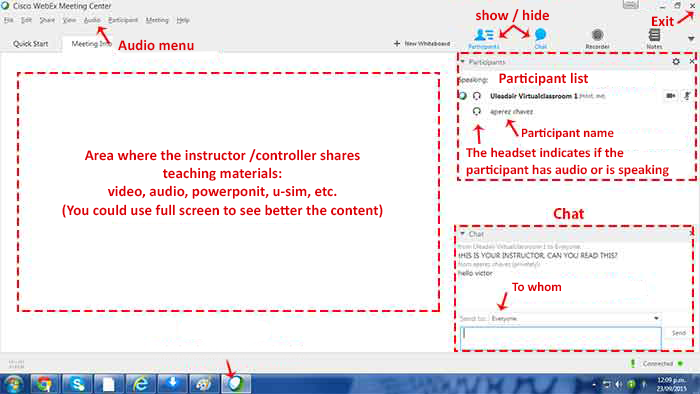Click the keyboard icon in title bar
The height and width of the screenshot is (394, 700).
coord(630,4)
